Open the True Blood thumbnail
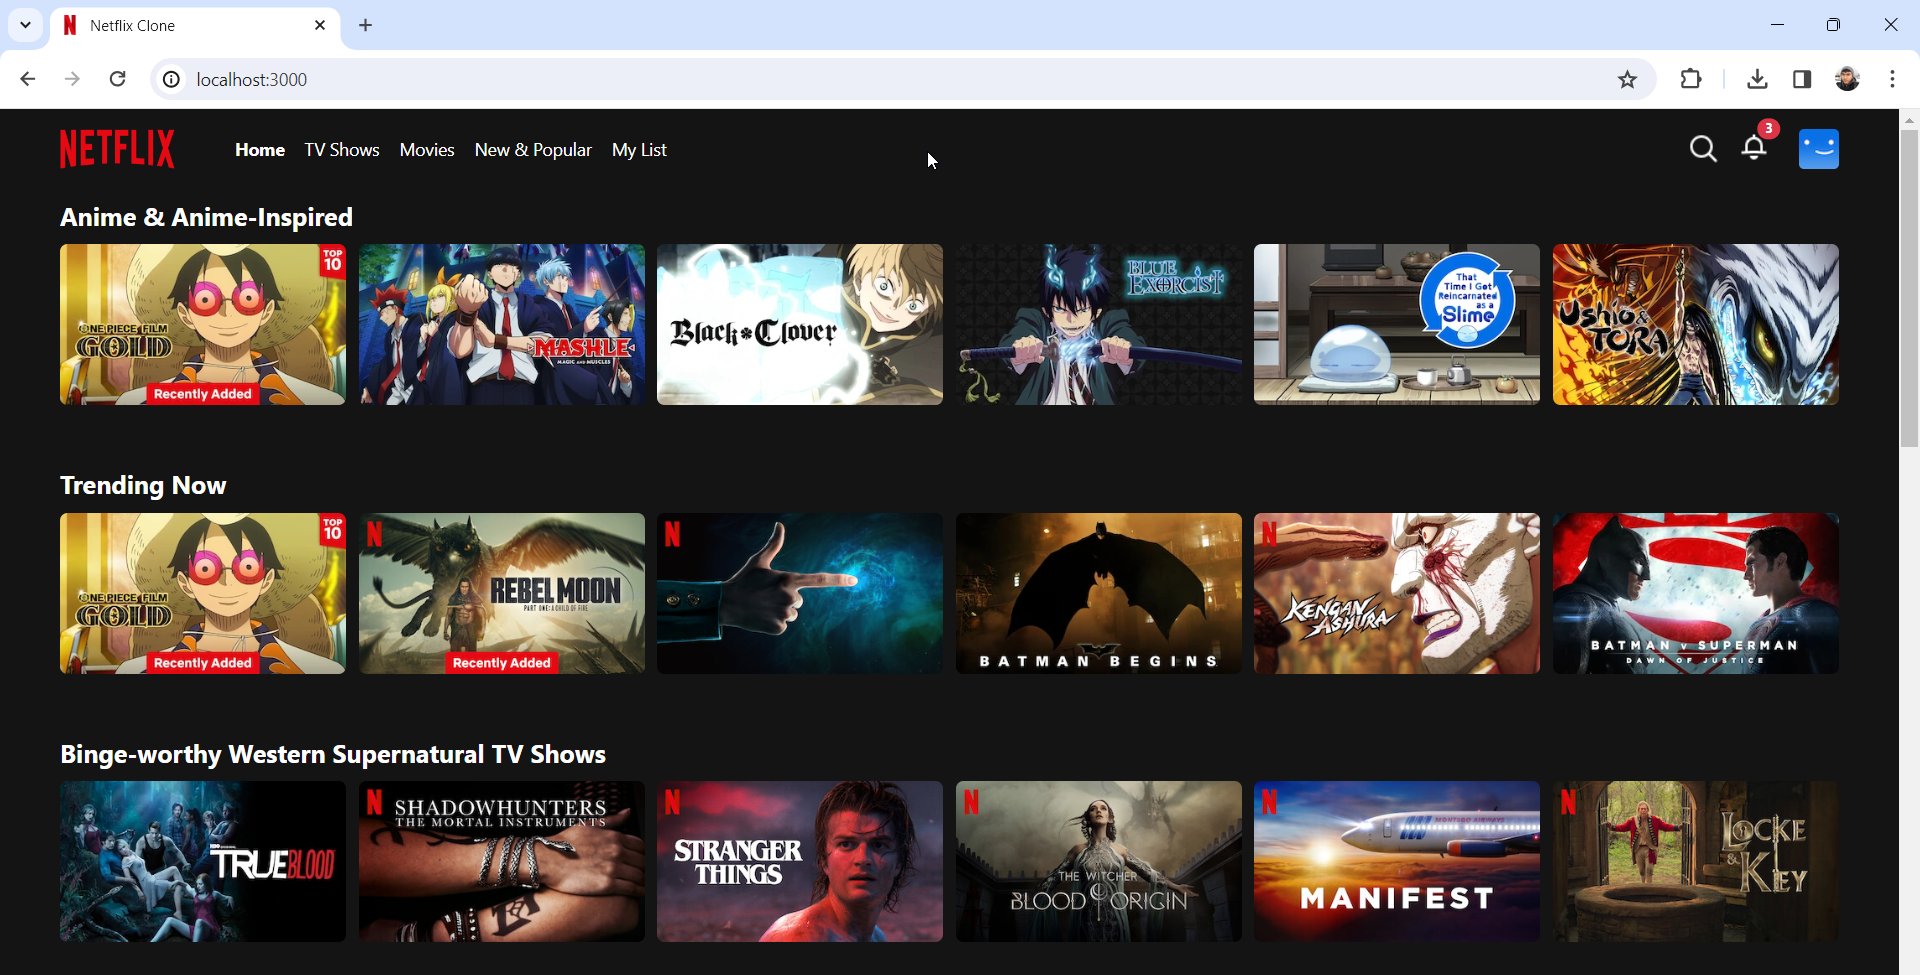Image resolution: width=1920 pixels, height=975 pixels. [x=203, y=861]
